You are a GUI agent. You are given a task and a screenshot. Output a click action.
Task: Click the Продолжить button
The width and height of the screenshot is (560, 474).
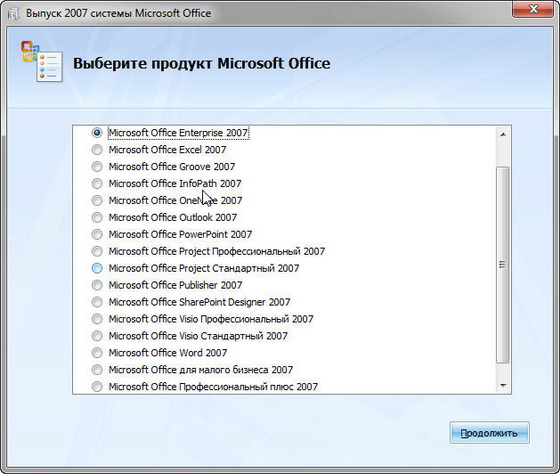[x=489, y=433]
